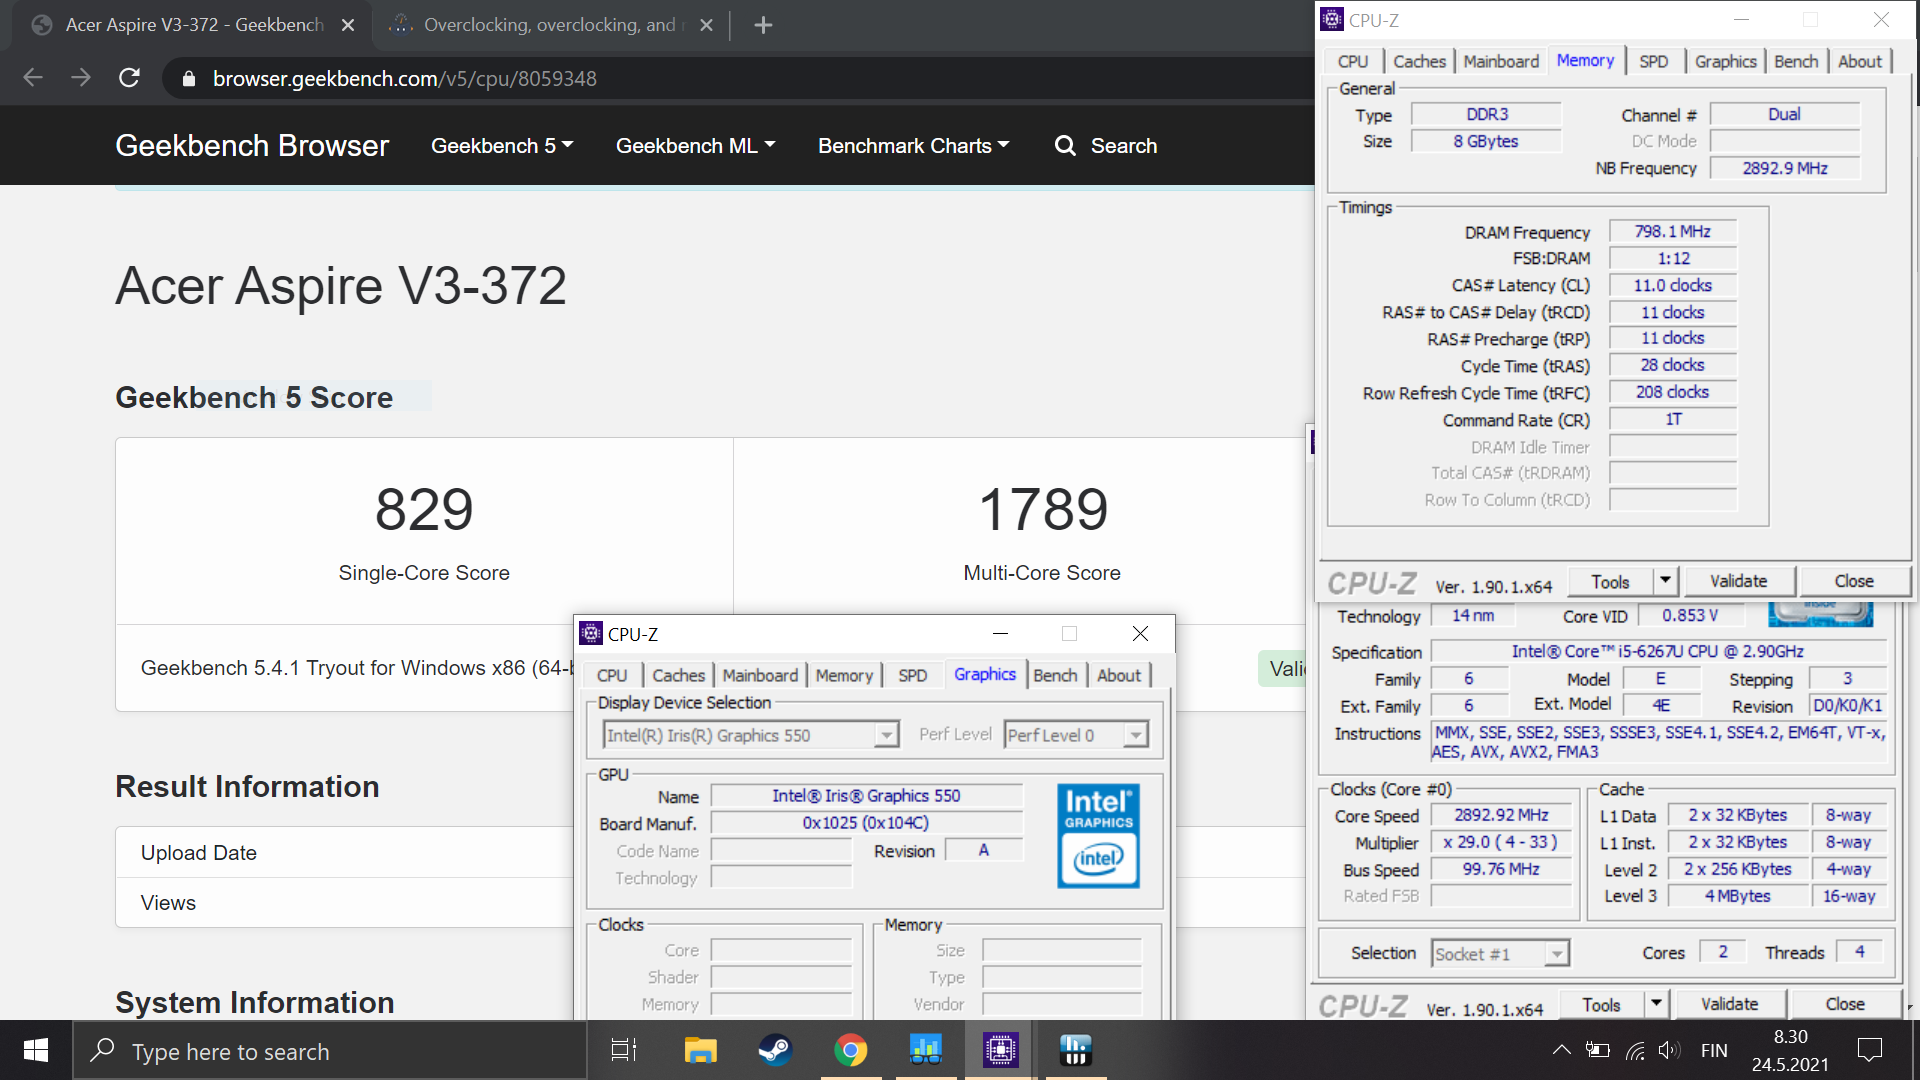The image size is (1920, 1080).
Task: Open the Socket #1 selection dropdown
Action: (1500, 954)
